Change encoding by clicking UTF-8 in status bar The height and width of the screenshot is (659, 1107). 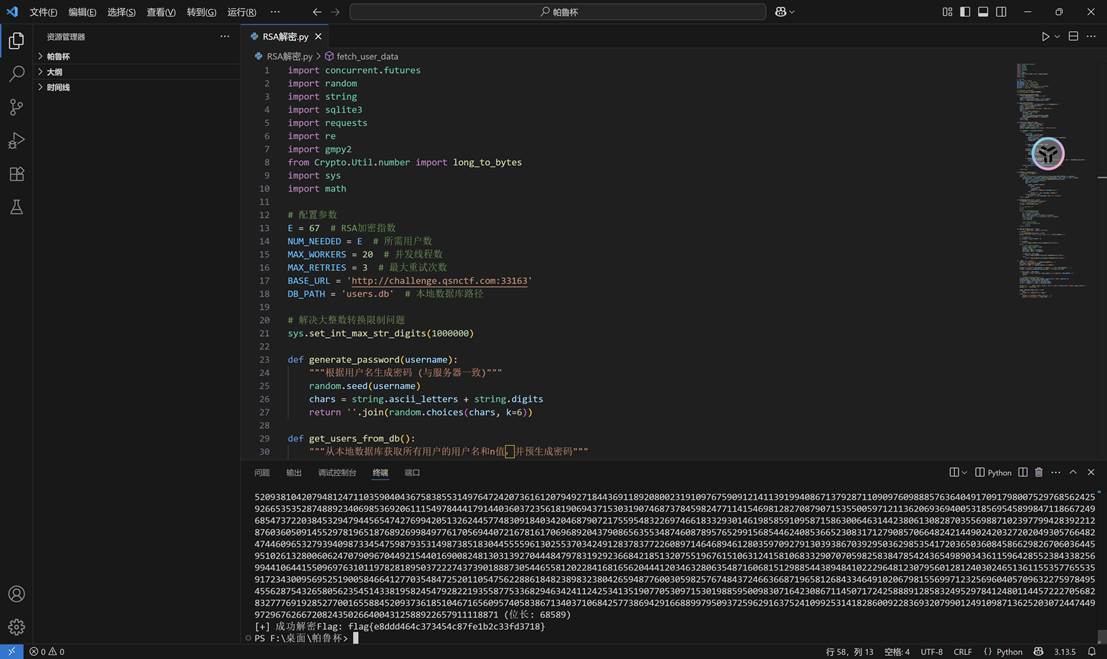[x=932, y=651]
